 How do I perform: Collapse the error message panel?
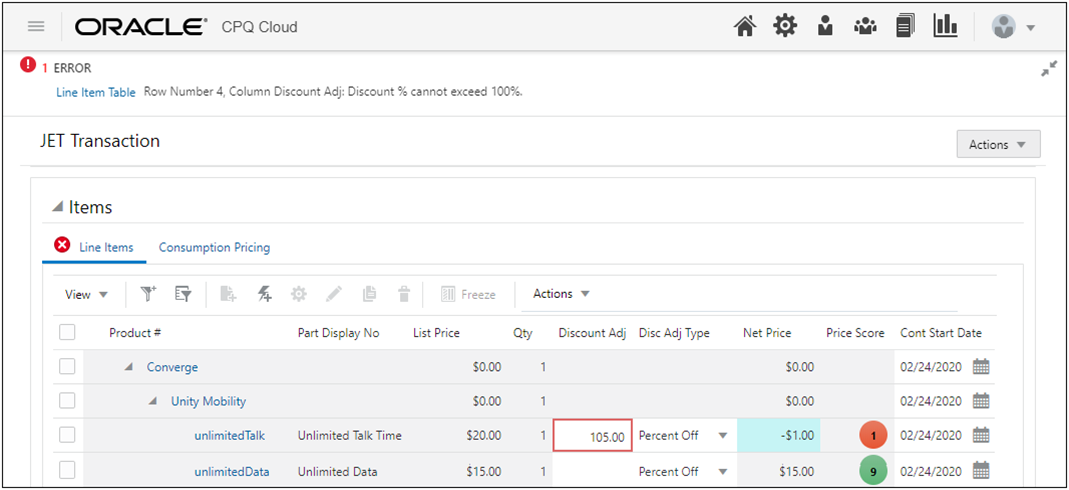(x=1049, y=69)
